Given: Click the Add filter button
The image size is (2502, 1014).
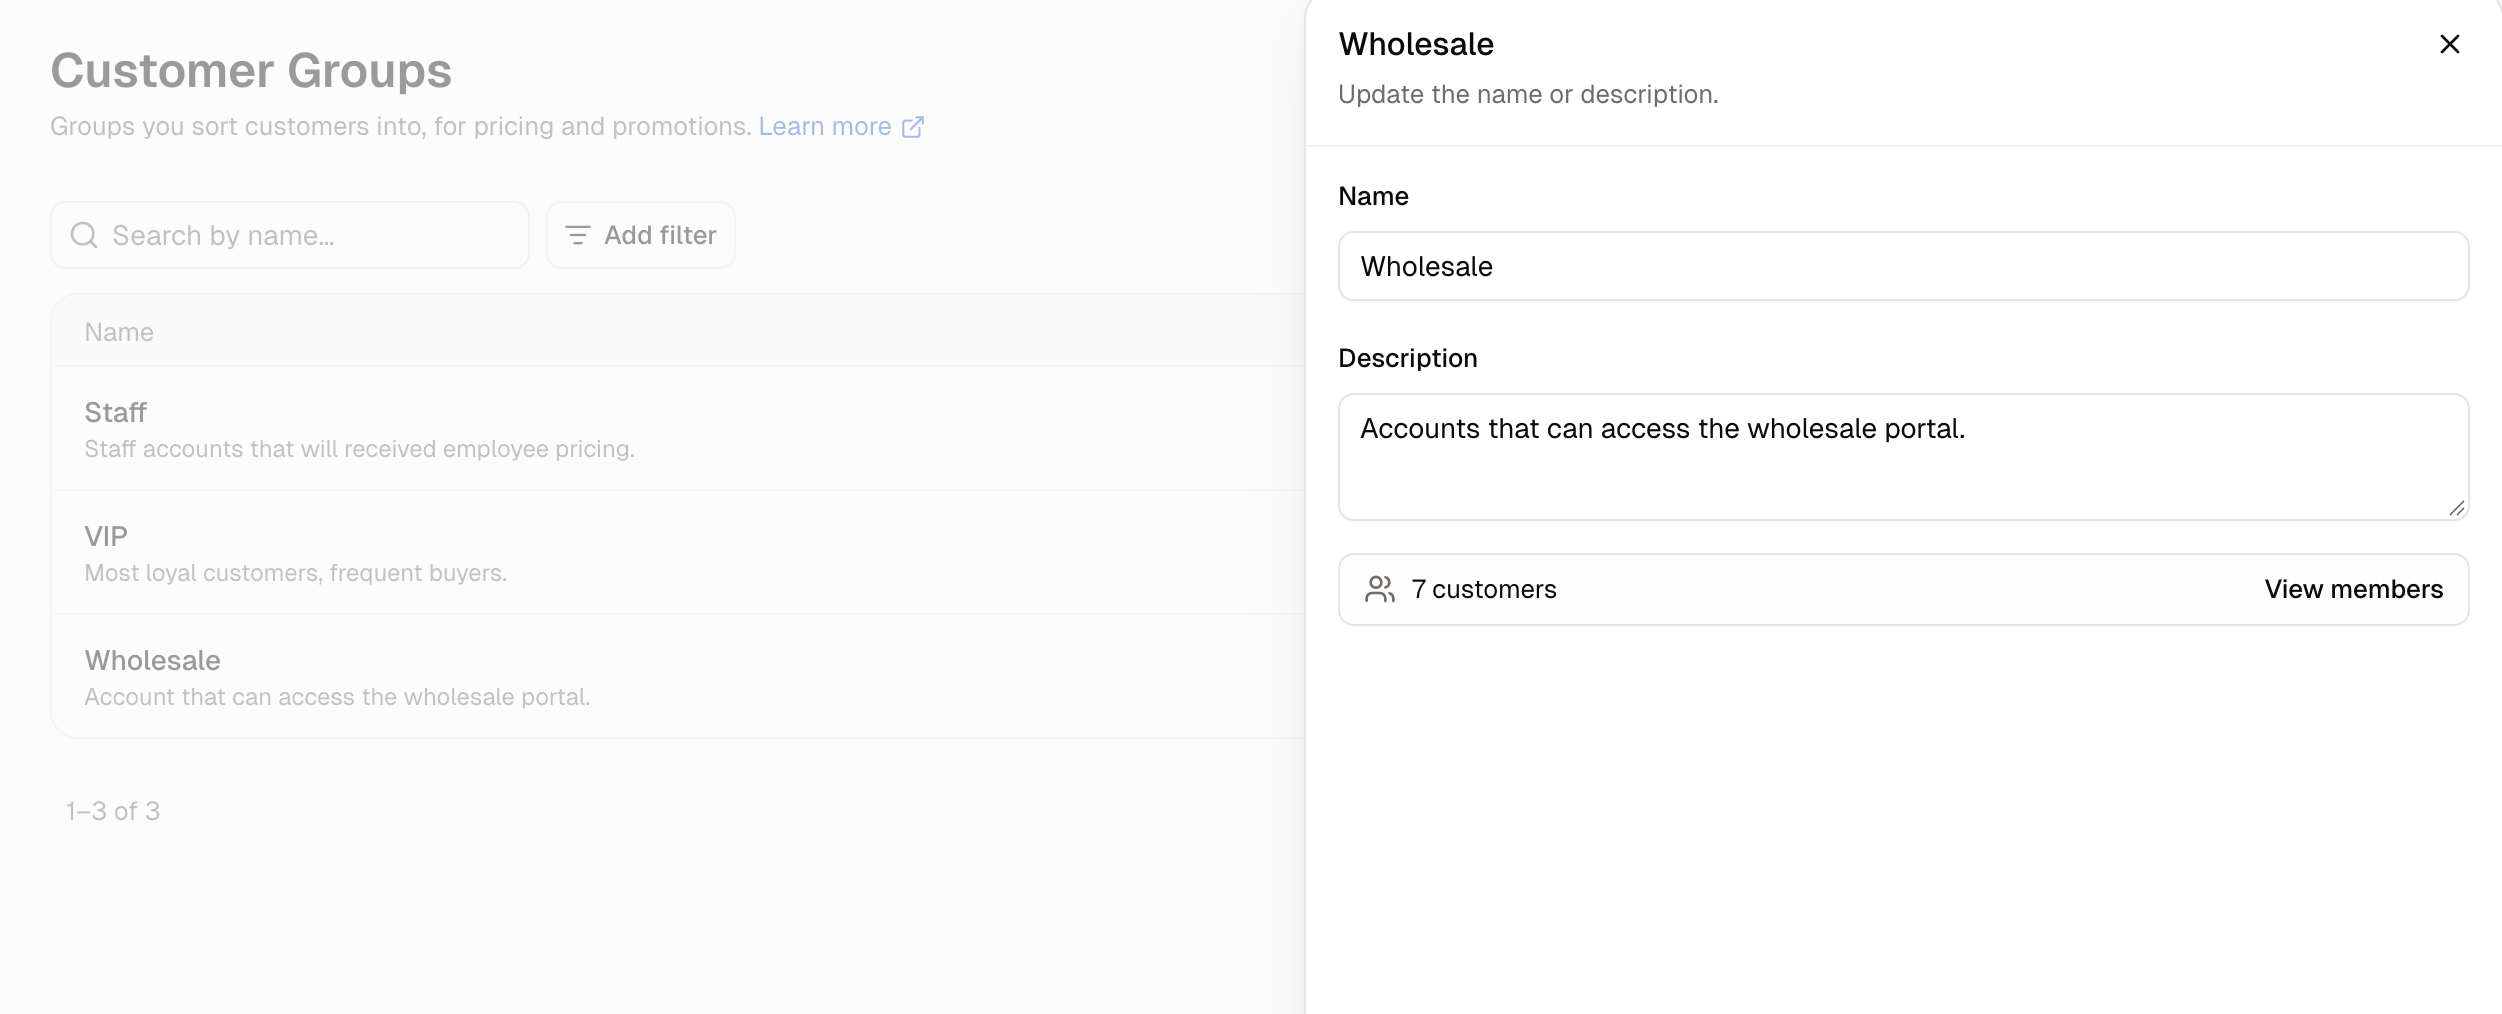Looking at the screenshot, I should [x=641, y=235].
